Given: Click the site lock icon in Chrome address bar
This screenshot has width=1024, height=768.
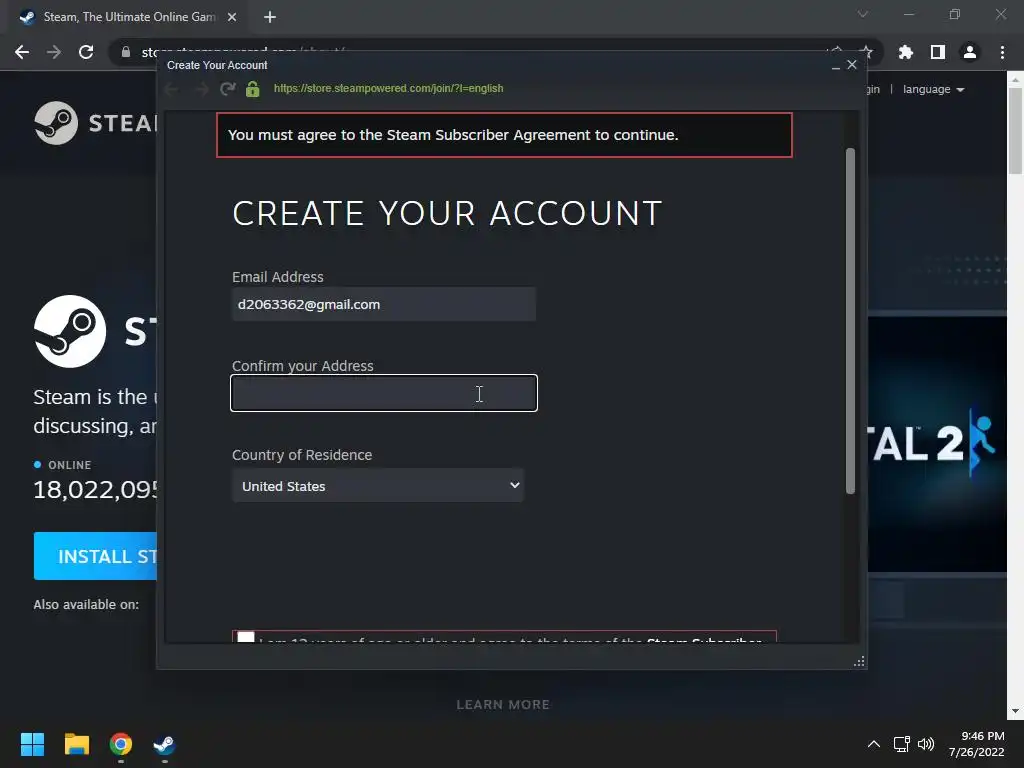Looking at the screenshot, I should pos(126,52).
